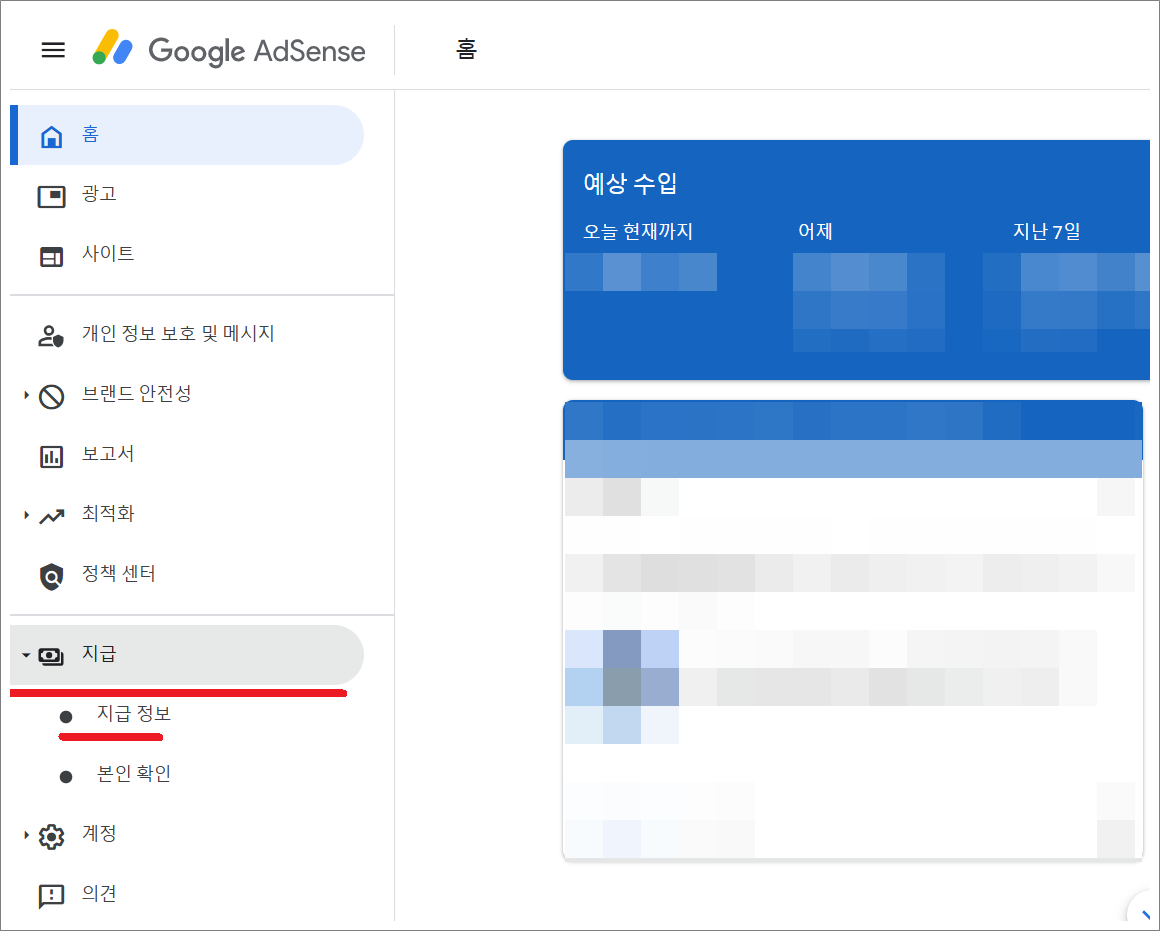Open the hamburger navigation menu icon
Viewport: 1160px width, 931px height.
point(53,50)
